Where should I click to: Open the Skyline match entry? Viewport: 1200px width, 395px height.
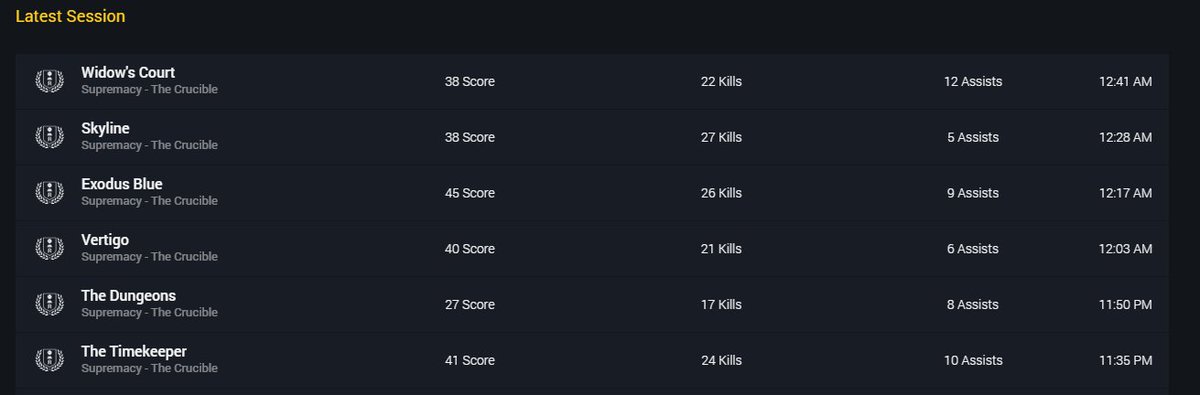click(592, 137)
